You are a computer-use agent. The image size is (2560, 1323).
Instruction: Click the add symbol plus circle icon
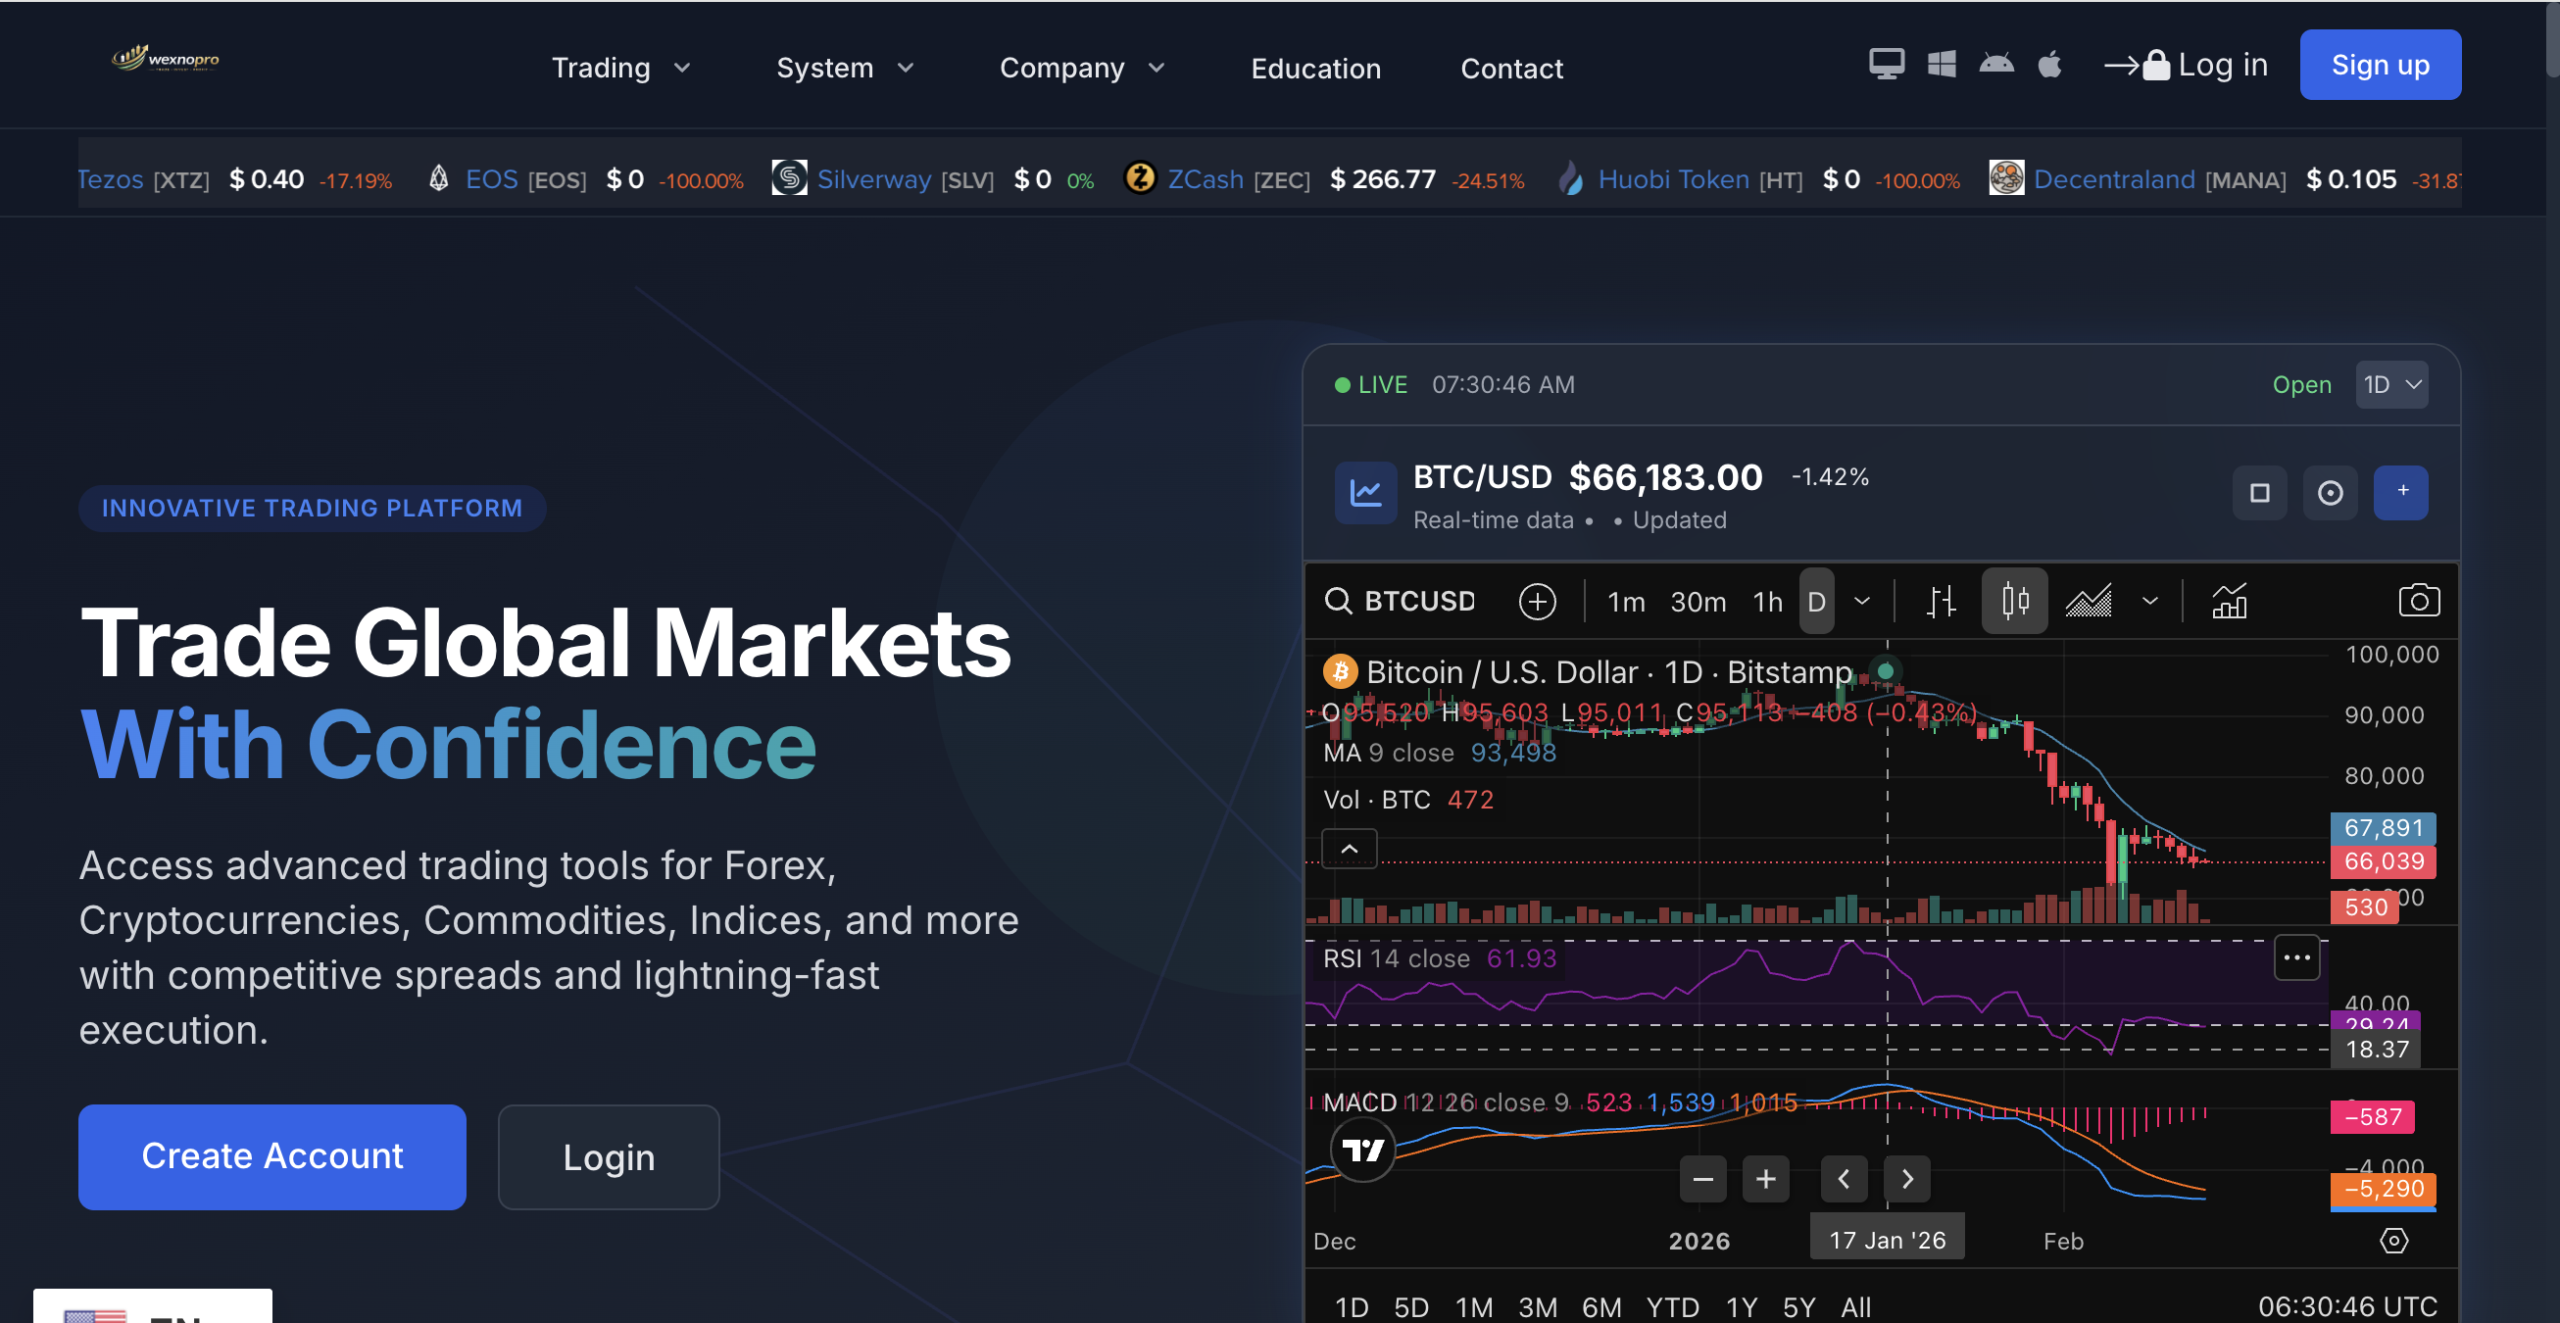(1537, 601)
